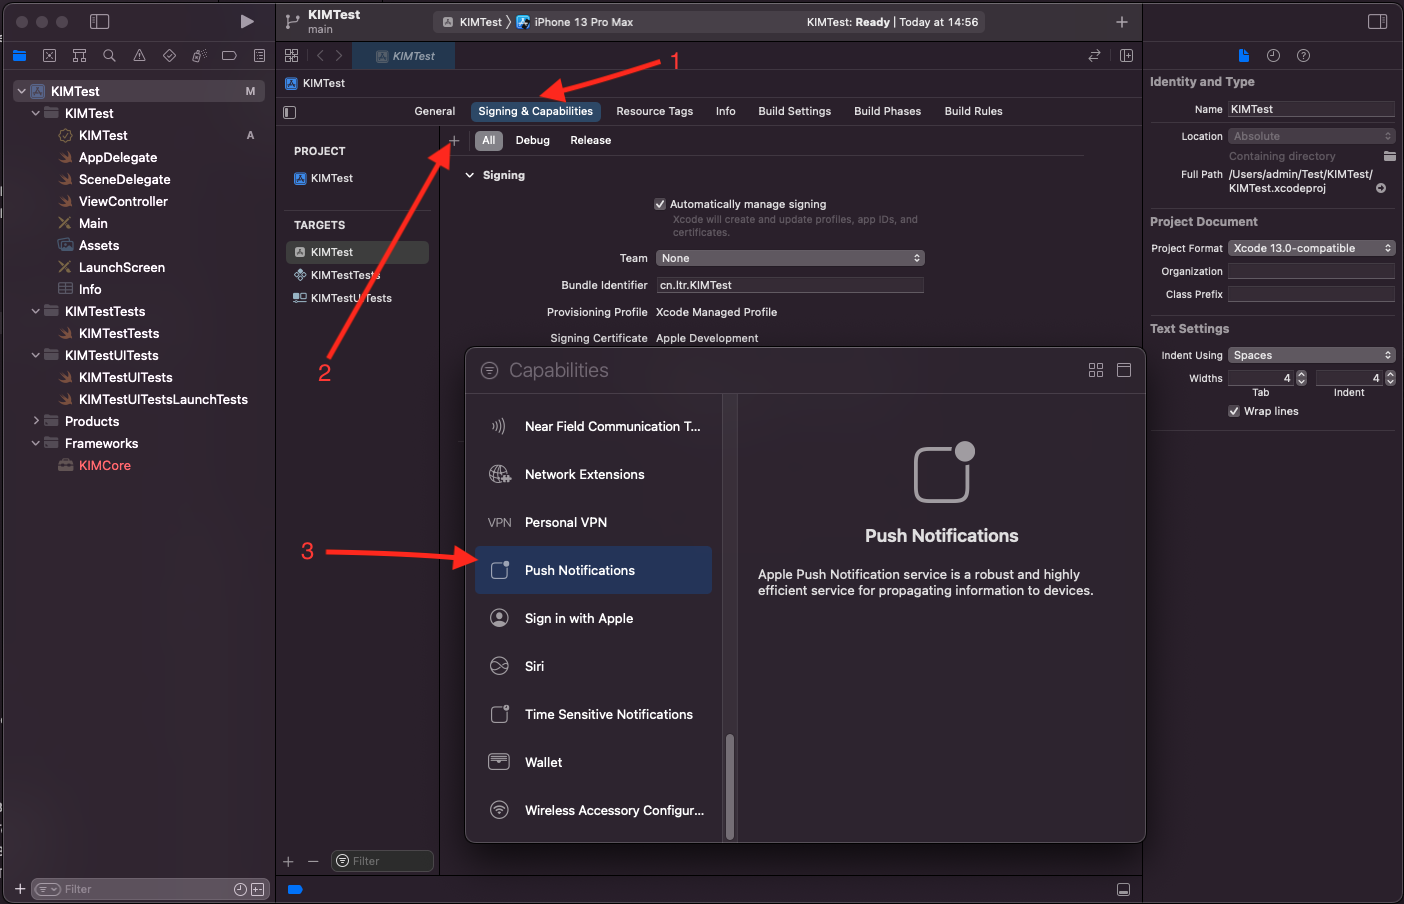Switch capabilities library to grid view
Image resolution: width=1404 pixels, height=904 pixels.
1096,370
